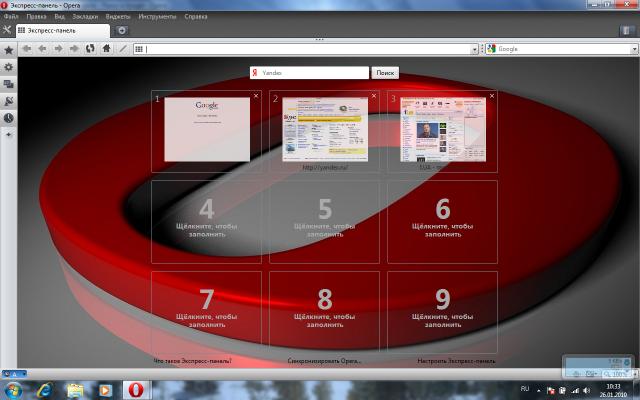This screenshot has height=400, width=640.
Task: Fill empty Speed Dial slot 4
Action: tap(207, 222)
